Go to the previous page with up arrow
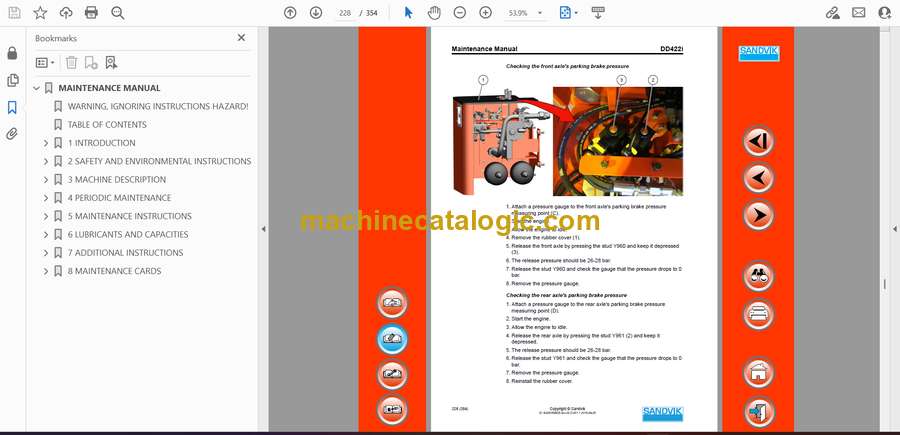Screen dimensions: 900x435 pyautogui.click(x=290, y=13)
